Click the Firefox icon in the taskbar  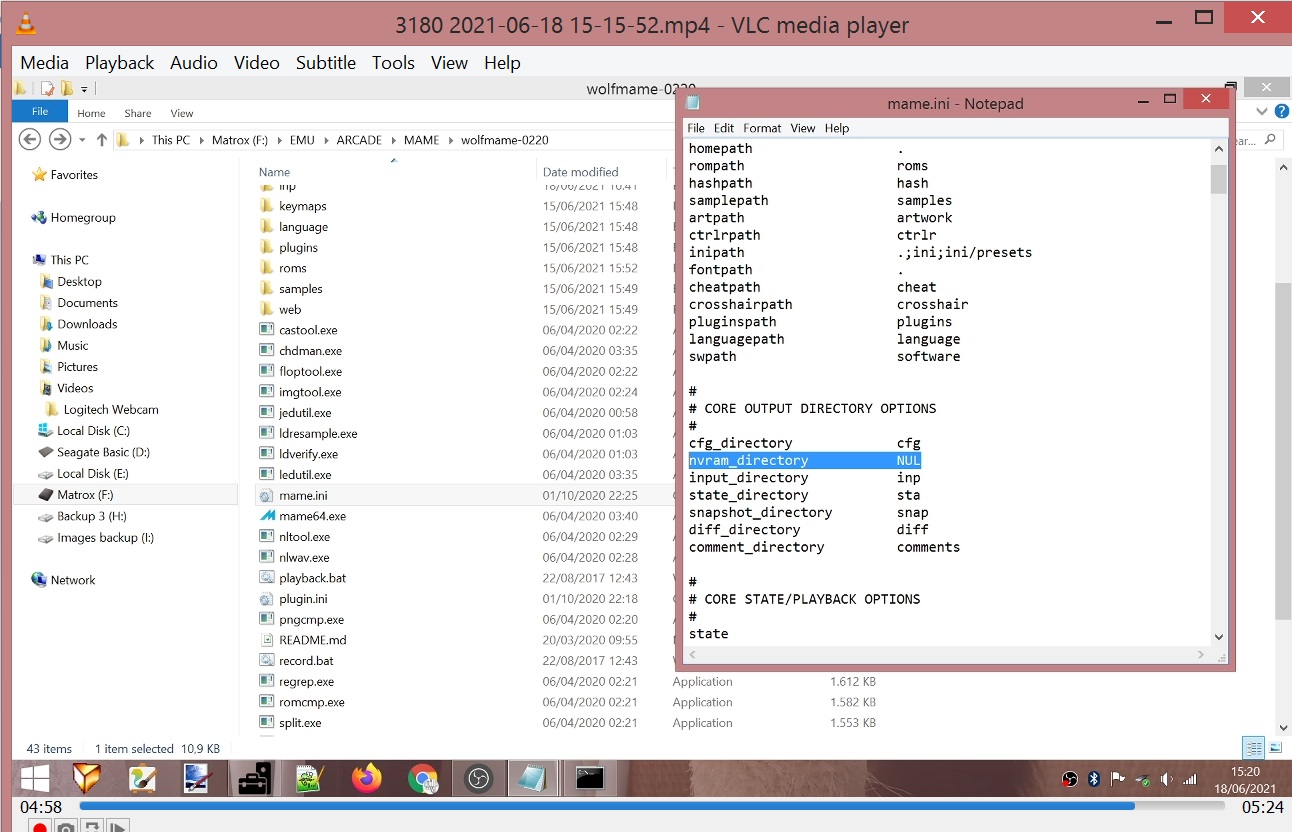[367, 778]
